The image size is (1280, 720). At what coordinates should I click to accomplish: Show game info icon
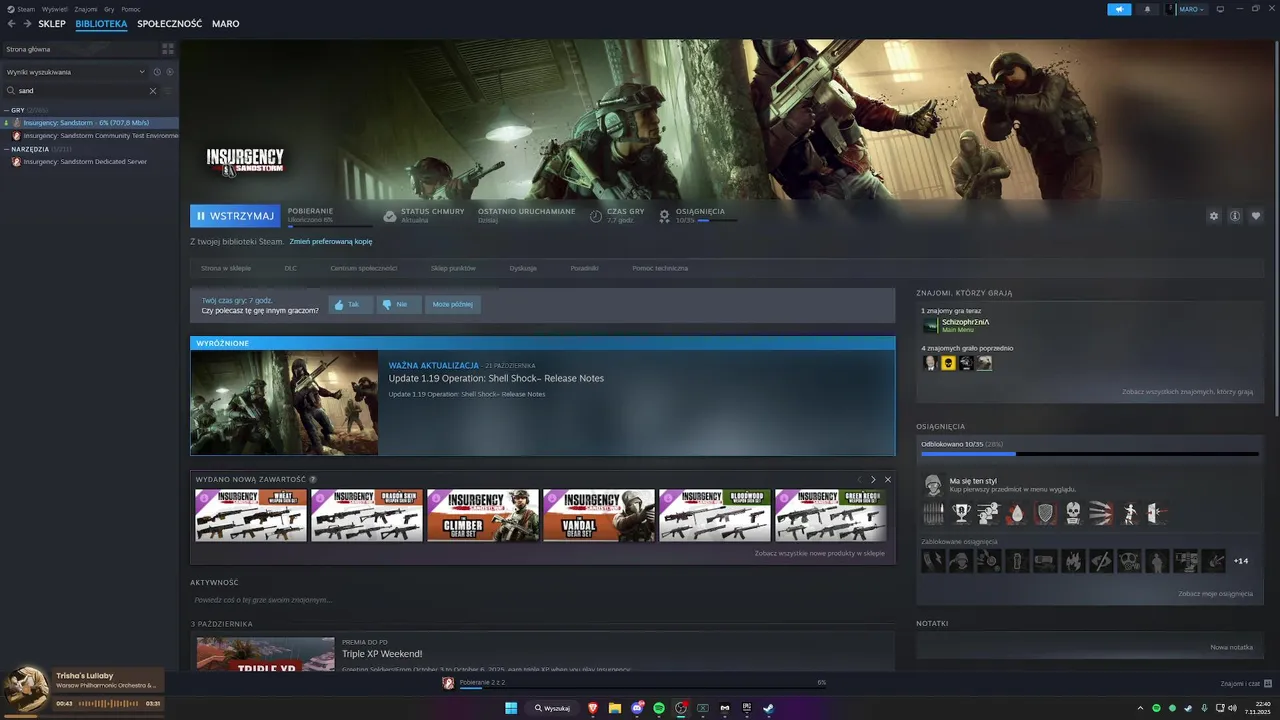click(x=1235, y=216)
